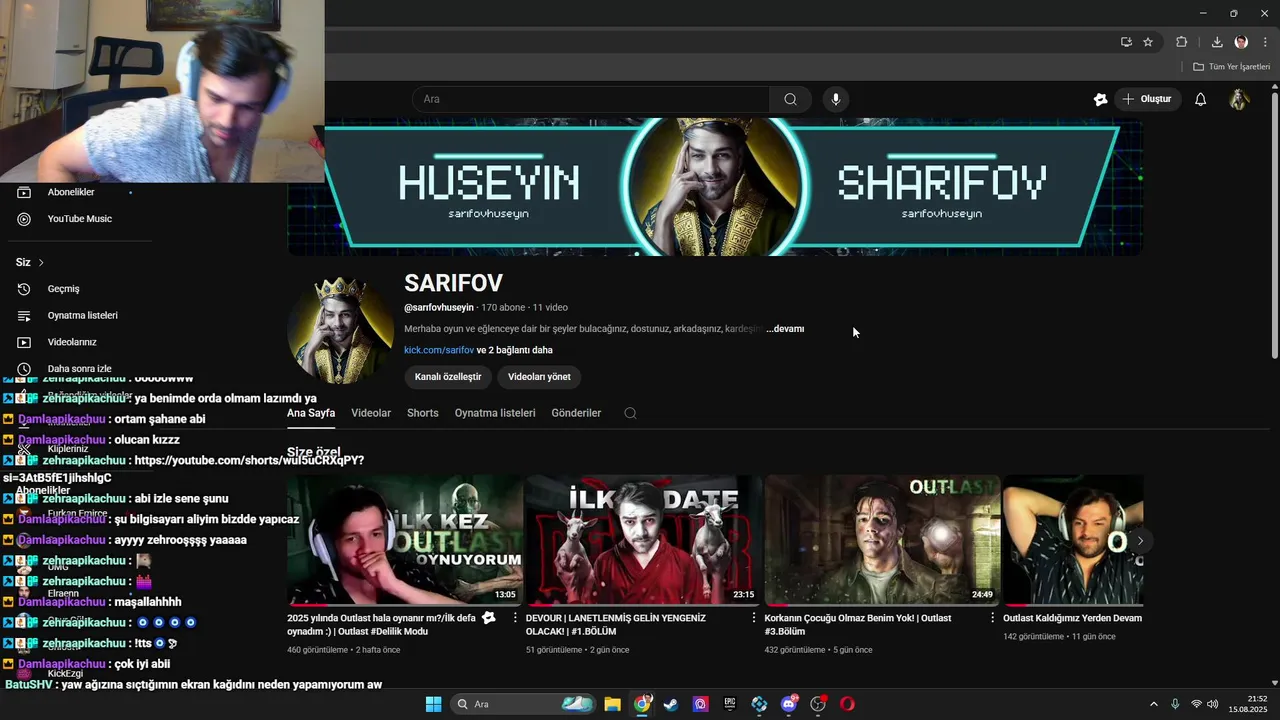Open Opera browser from the taskbar

click(847, 704)
